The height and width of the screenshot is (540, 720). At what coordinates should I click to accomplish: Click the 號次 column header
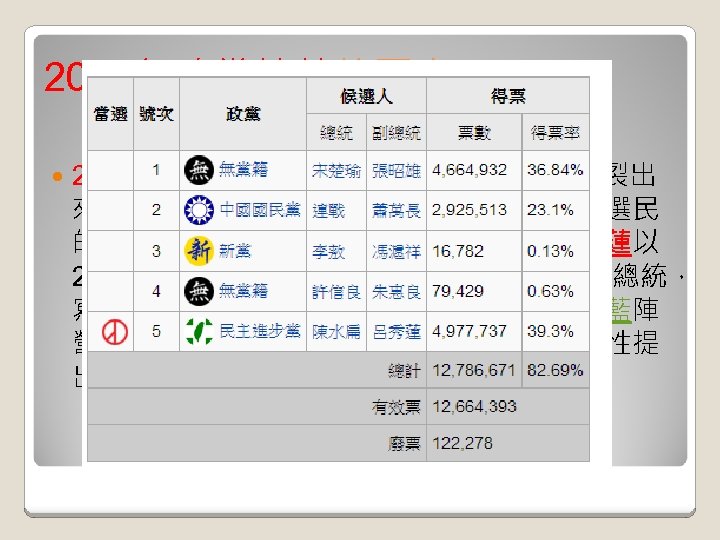(x=157, y=114)
